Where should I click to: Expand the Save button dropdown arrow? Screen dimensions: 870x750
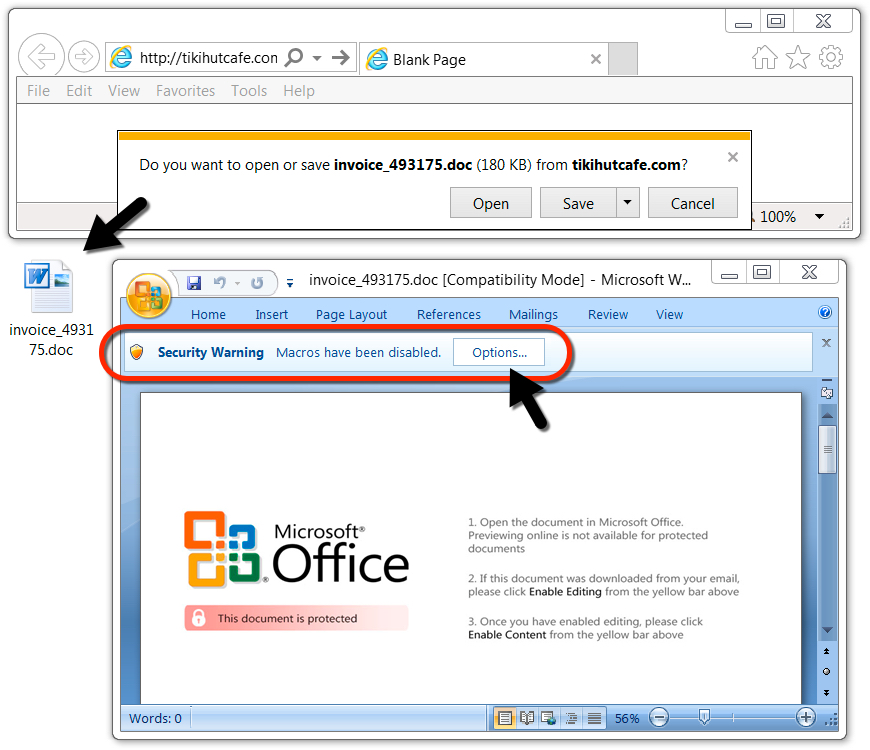pos(628,202)
